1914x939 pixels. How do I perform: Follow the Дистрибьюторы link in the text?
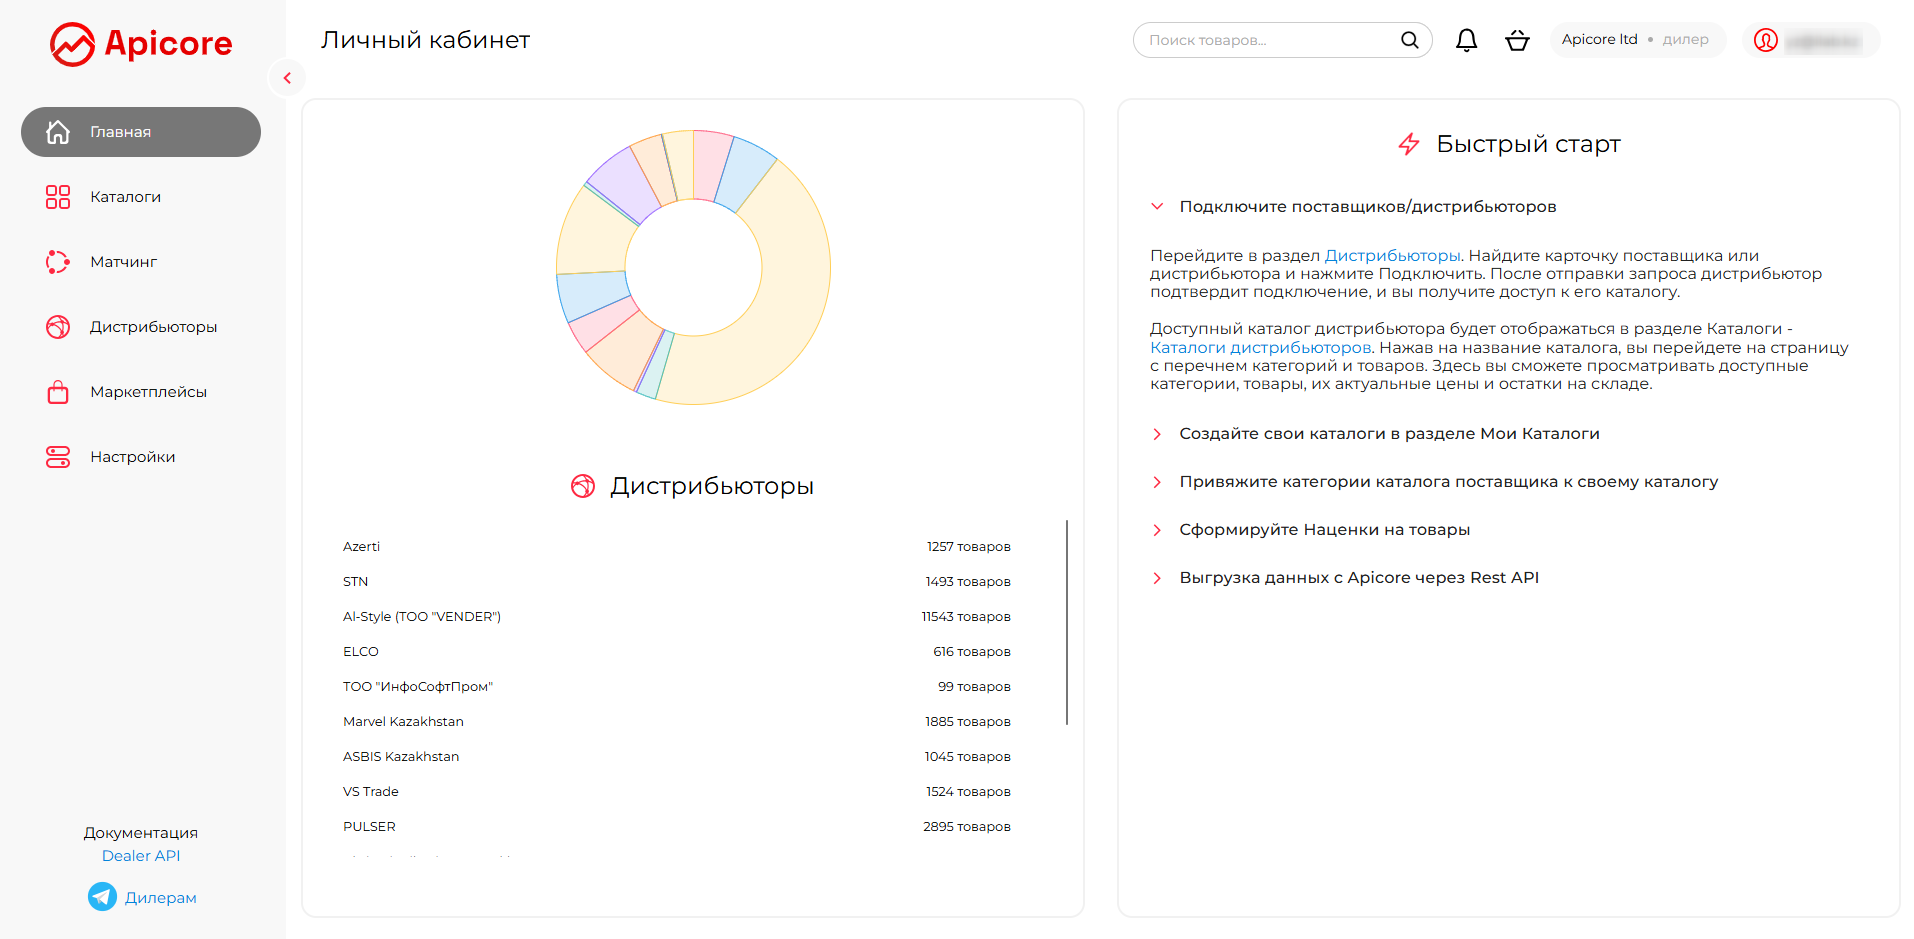(x=1392, y=256)
